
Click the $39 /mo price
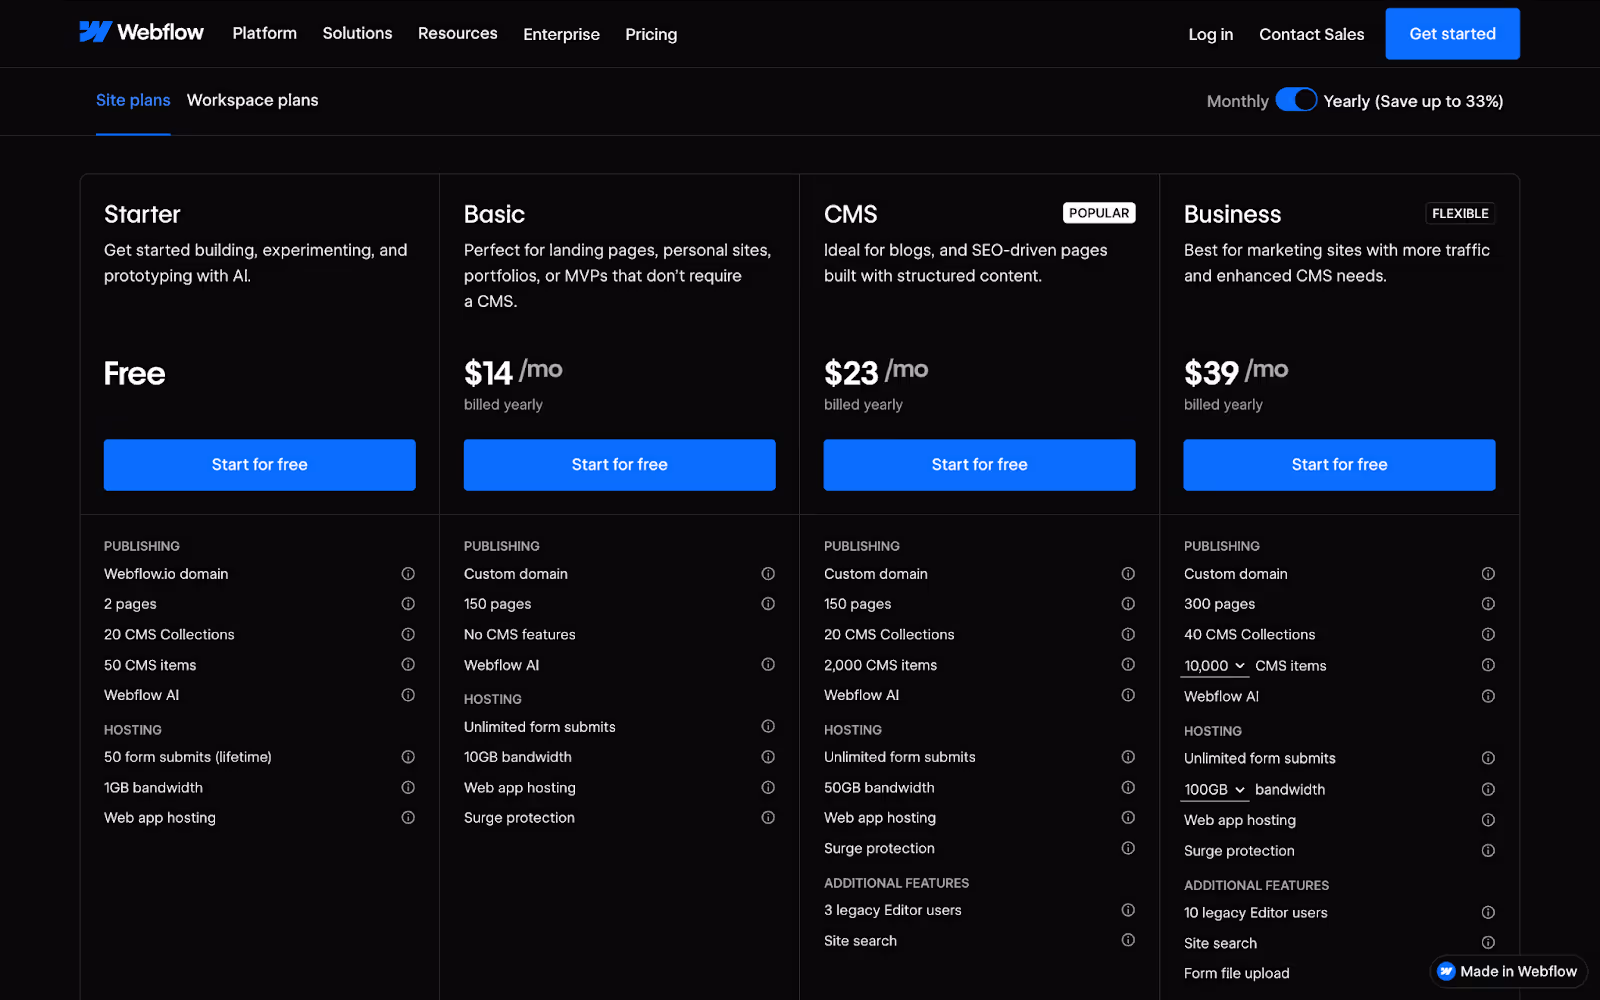pyautogui.click(x=1236, y=372)
